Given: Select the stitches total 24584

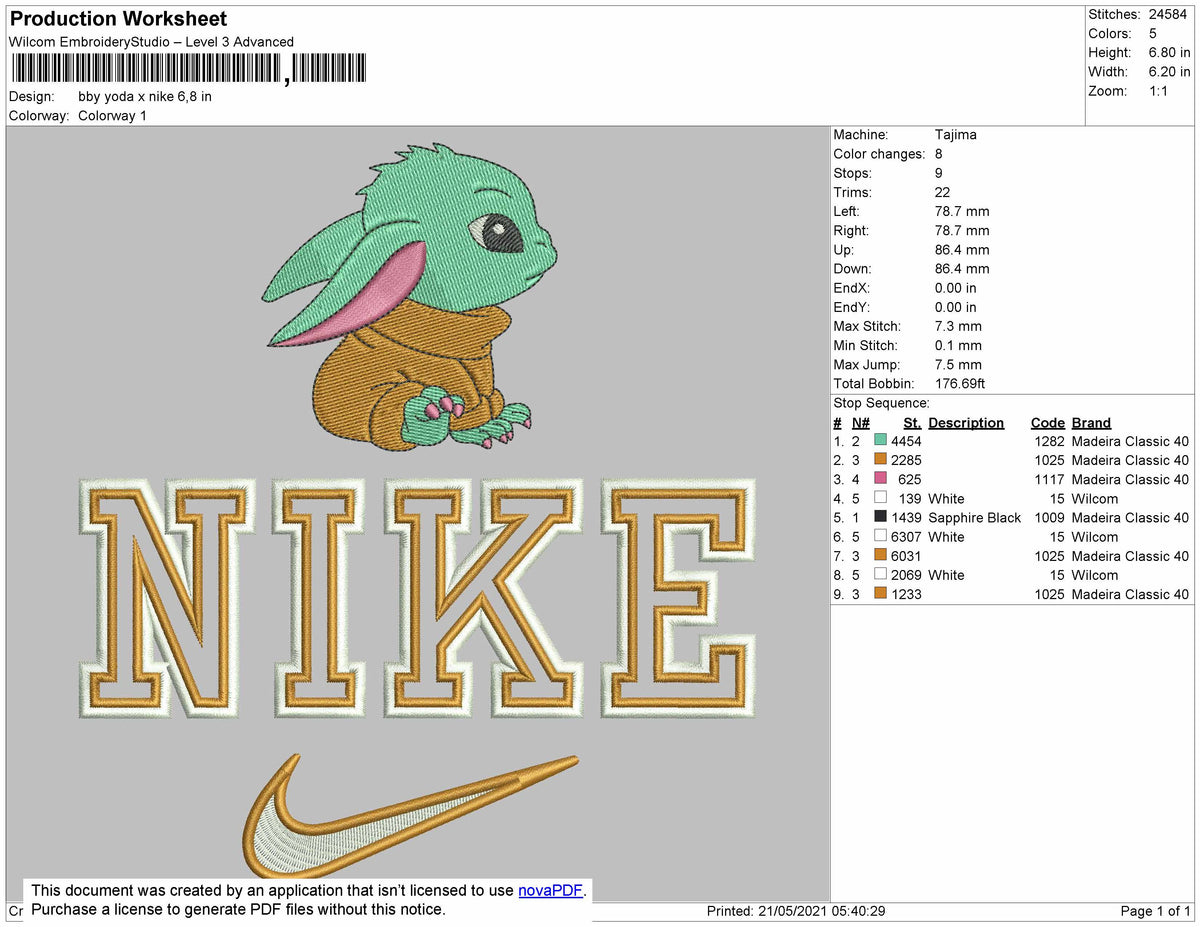Looking at the screenshot, I should coord(1167,14).
